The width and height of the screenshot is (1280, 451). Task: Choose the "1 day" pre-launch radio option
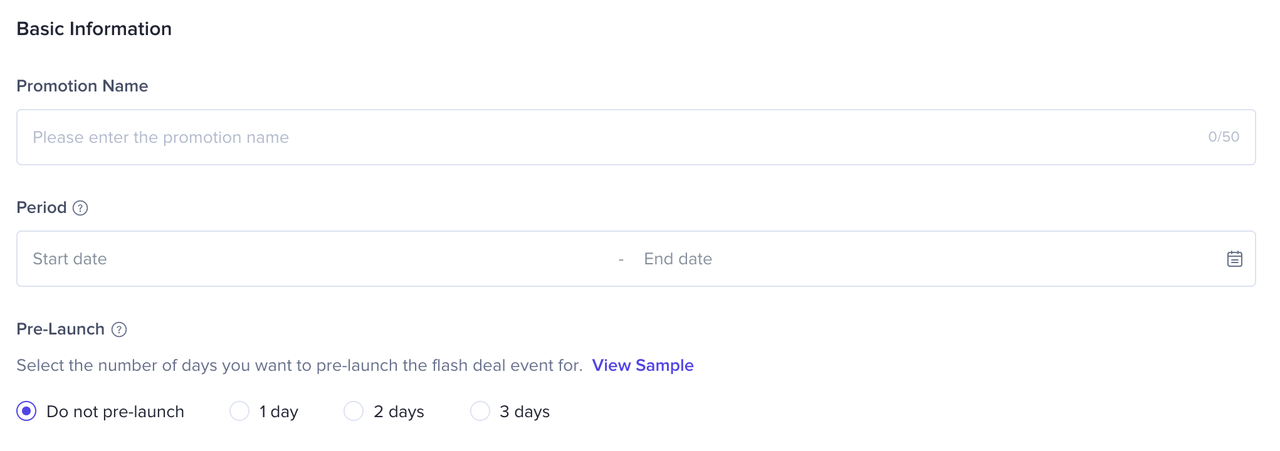239,411
